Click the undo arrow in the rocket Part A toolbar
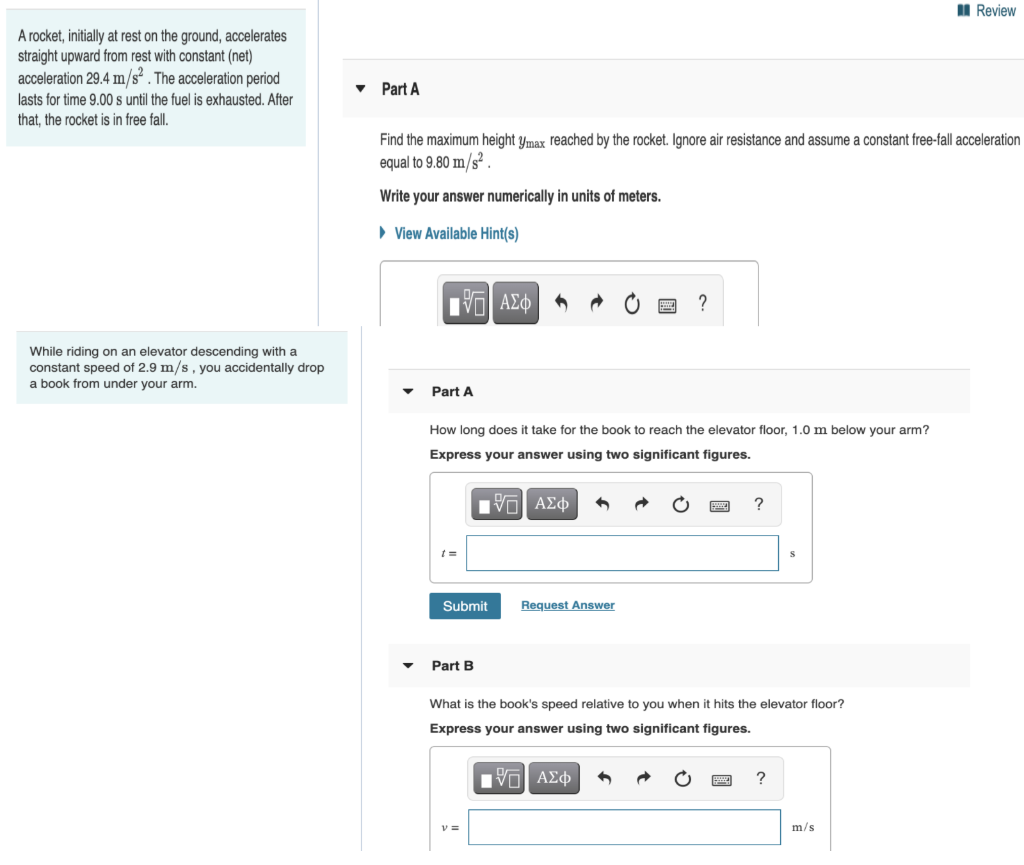The image size is (1024, 865). (x=562, y=302)
